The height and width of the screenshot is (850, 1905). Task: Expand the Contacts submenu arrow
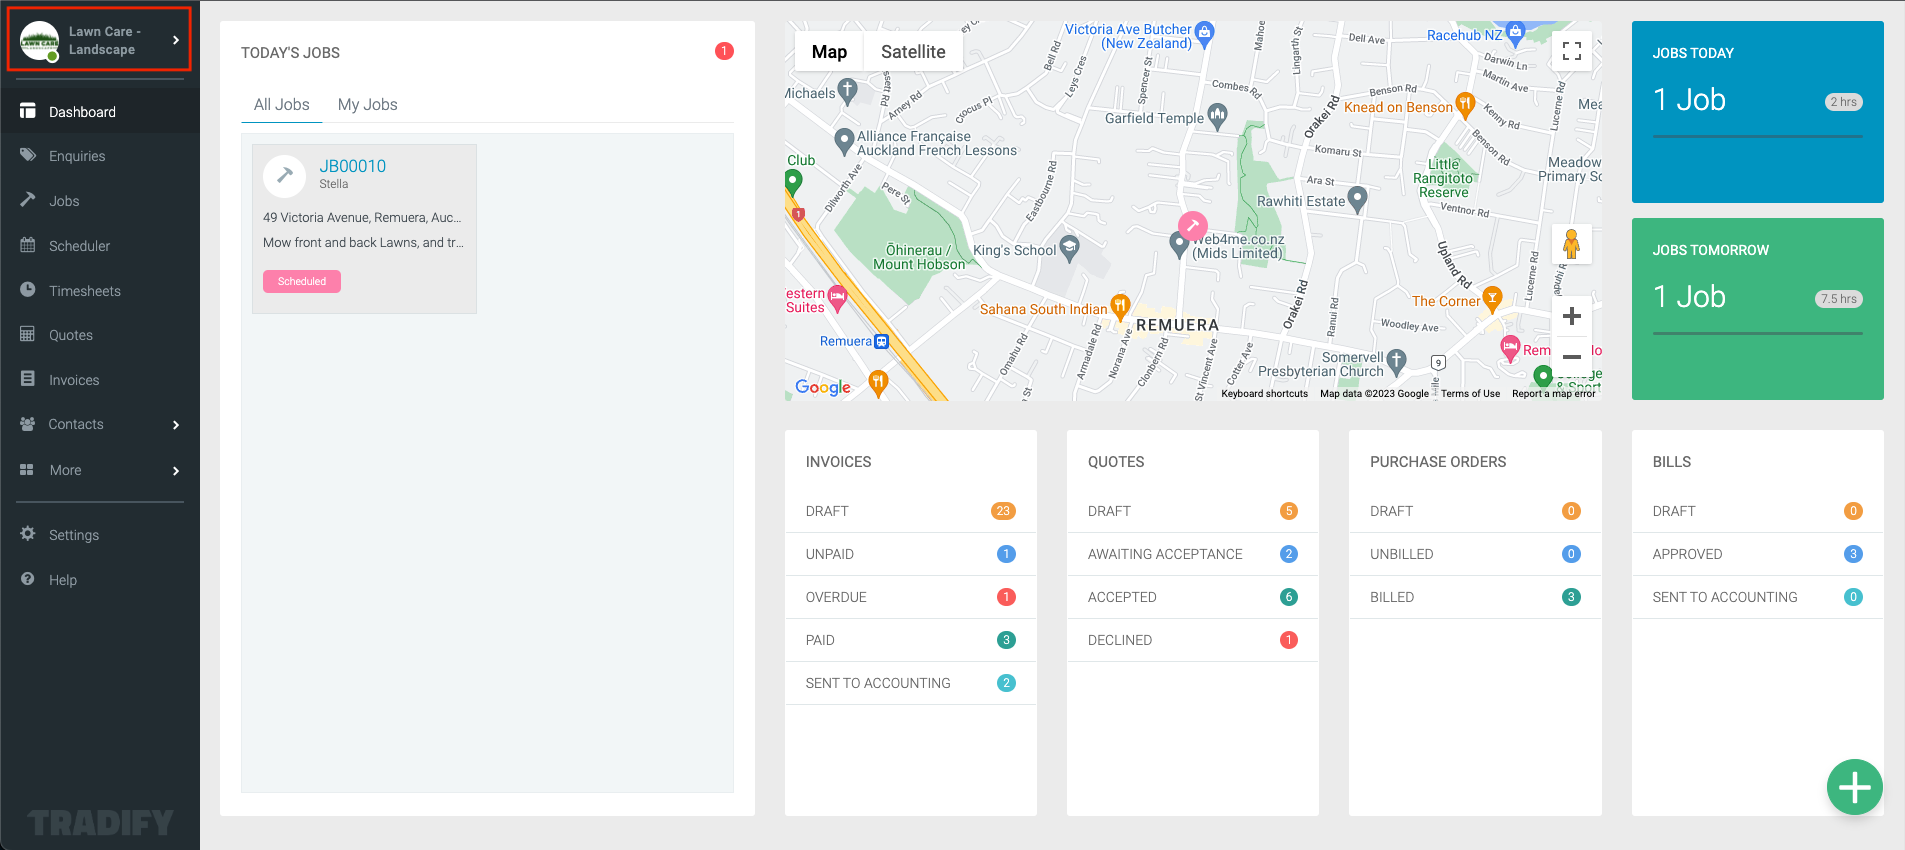[176, 425]
